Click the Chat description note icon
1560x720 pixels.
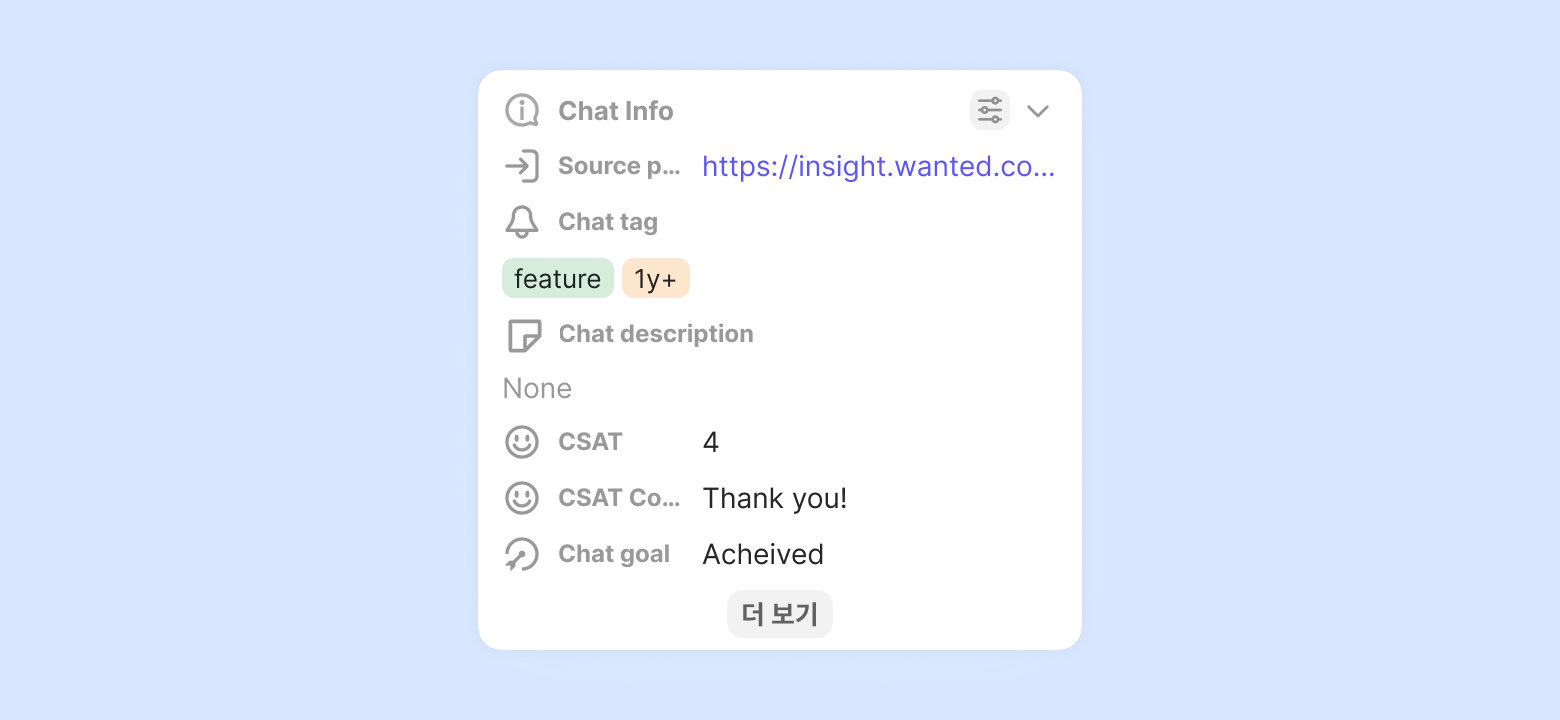523,335
